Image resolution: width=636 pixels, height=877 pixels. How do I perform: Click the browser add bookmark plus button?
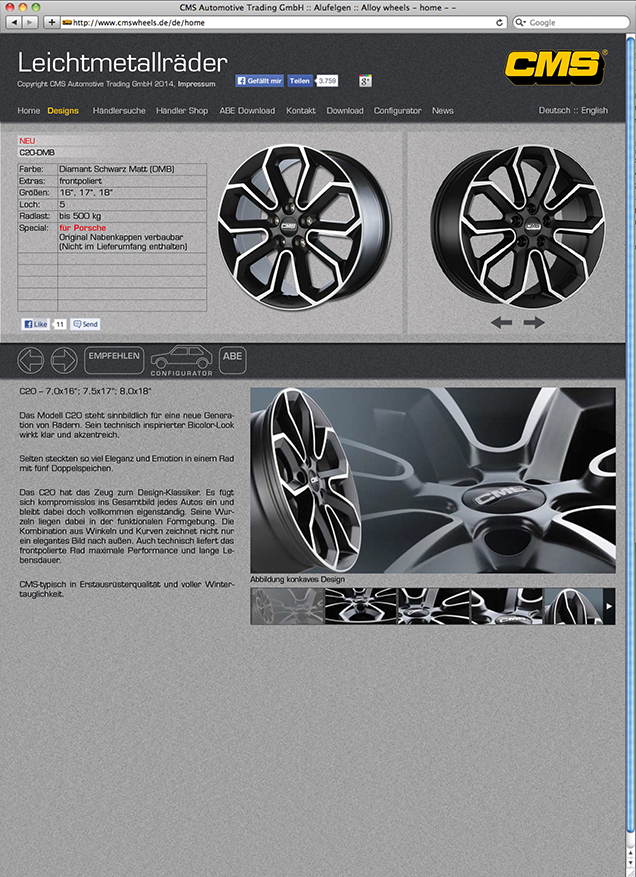pos(52,22)
